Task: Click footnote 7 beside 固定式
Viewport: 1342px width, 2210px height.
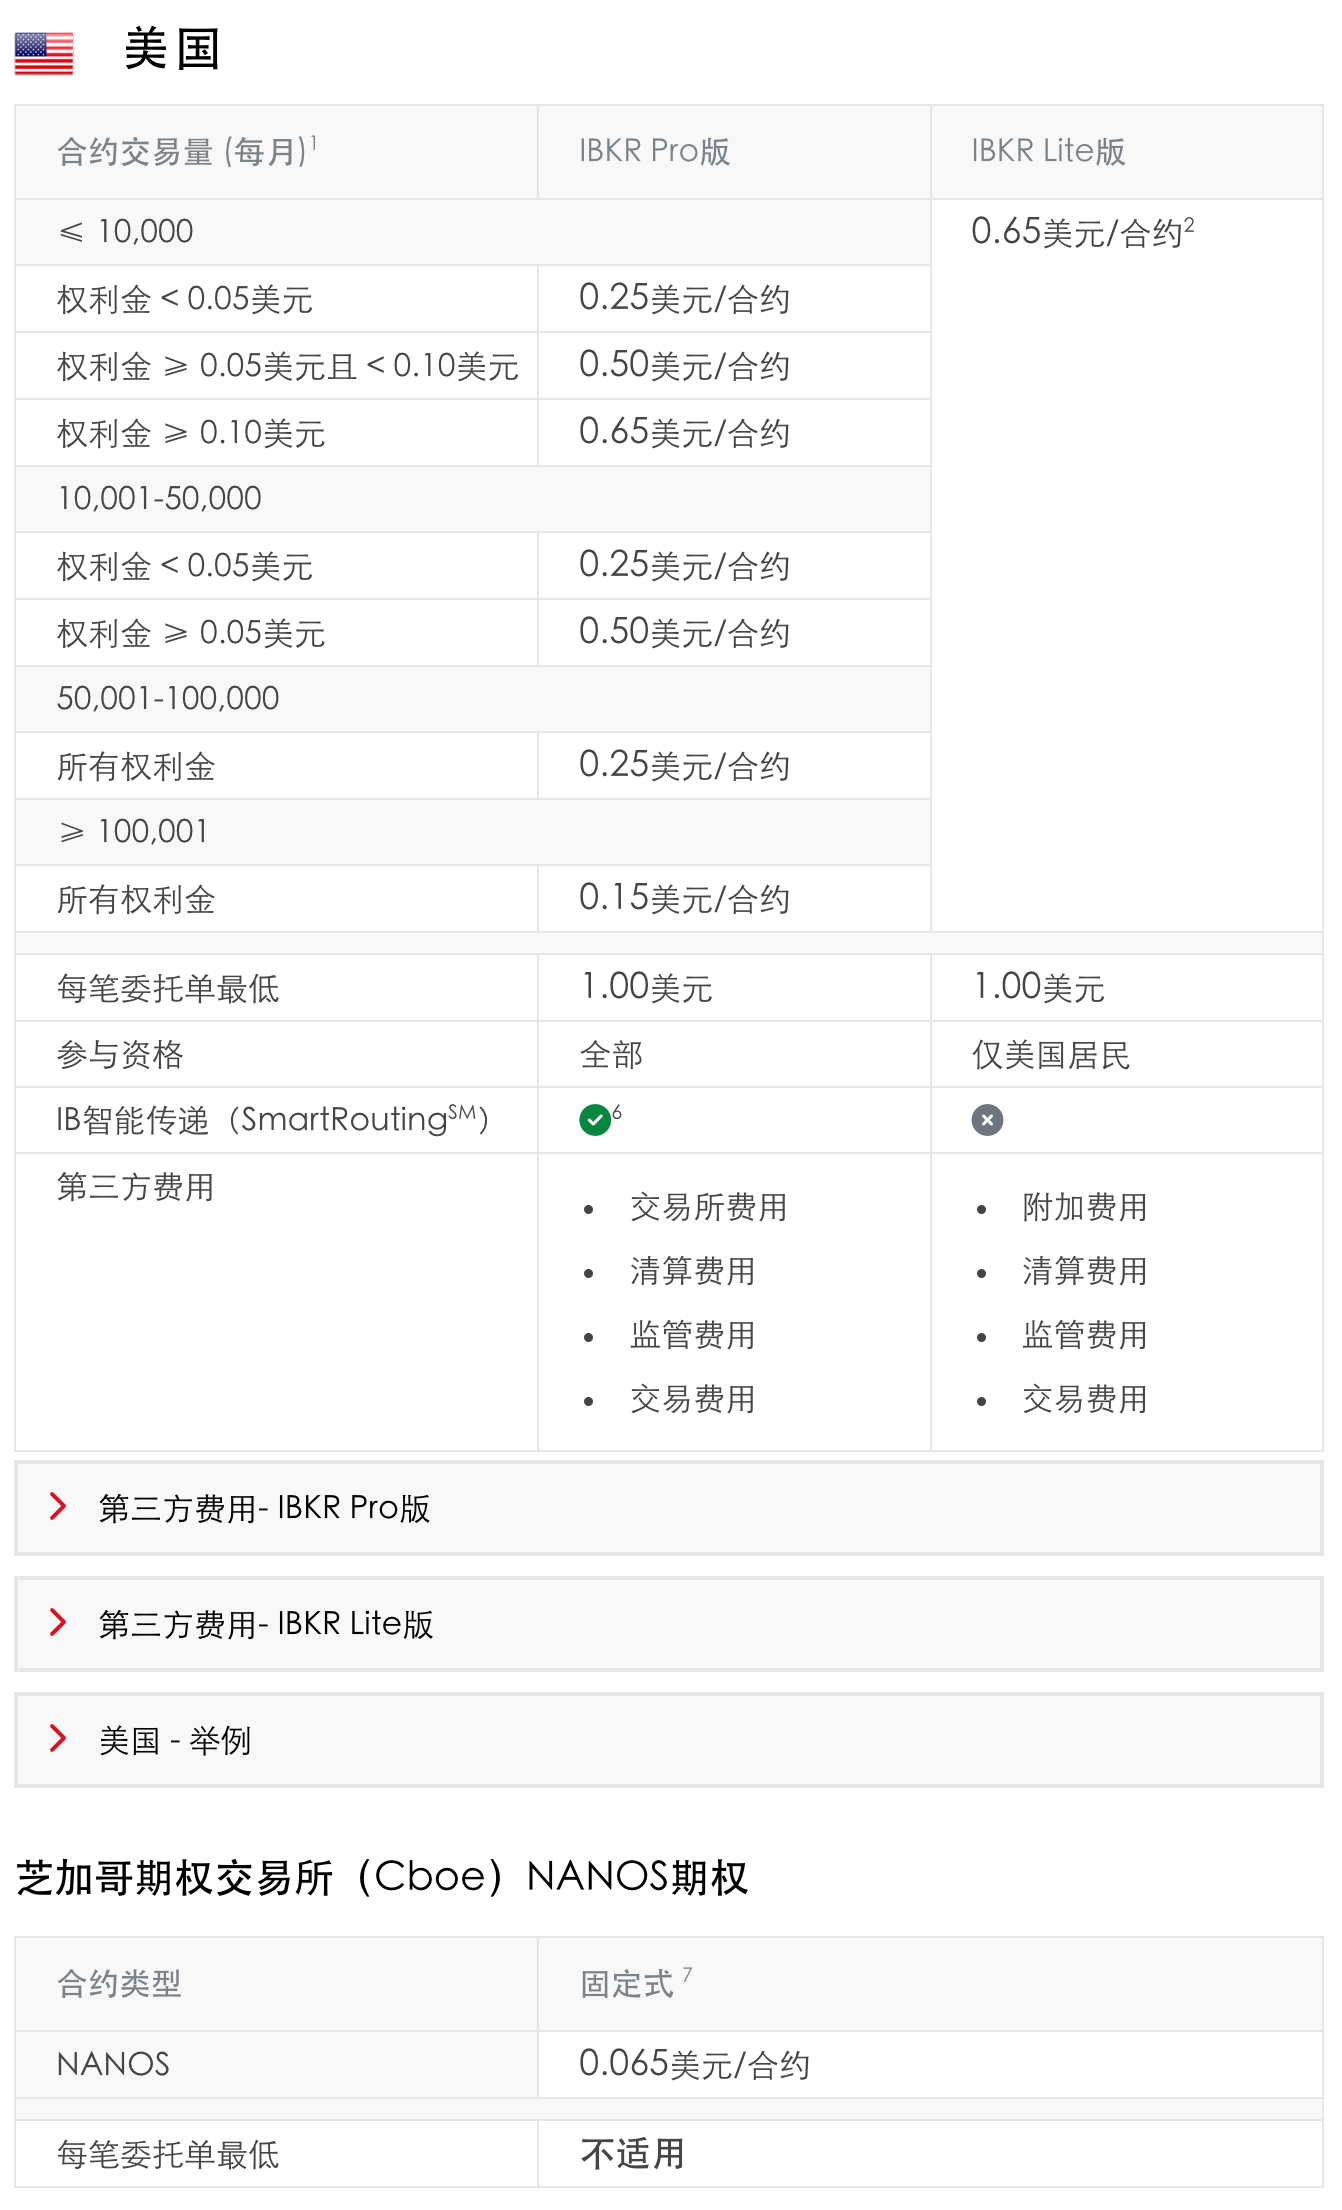Action: pos(687,1973)
